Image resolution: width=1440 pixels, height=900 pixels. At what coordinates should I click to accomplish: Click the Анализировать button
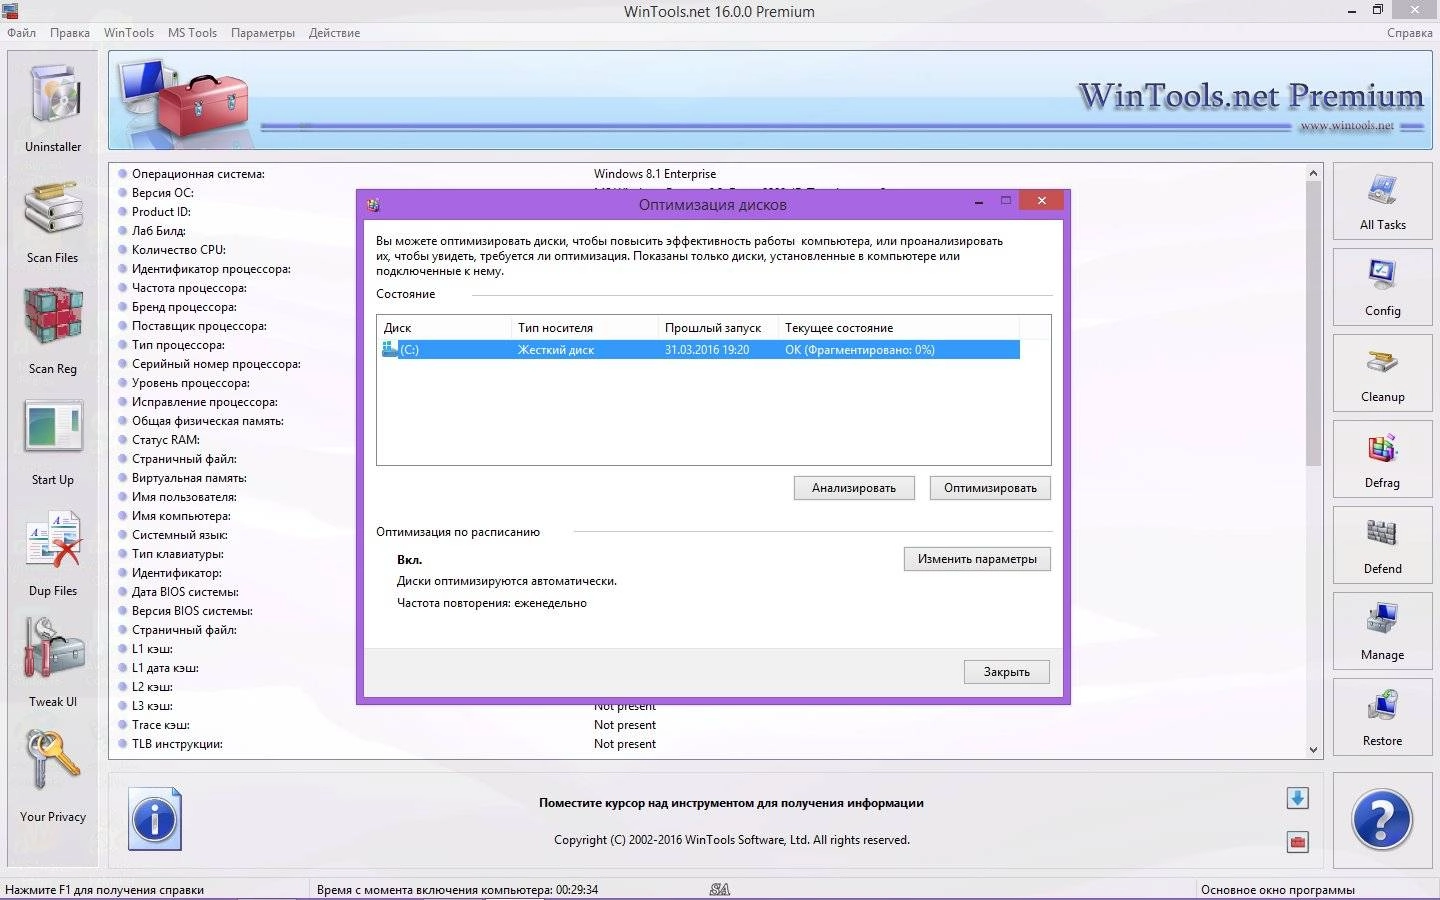point(854,488)
